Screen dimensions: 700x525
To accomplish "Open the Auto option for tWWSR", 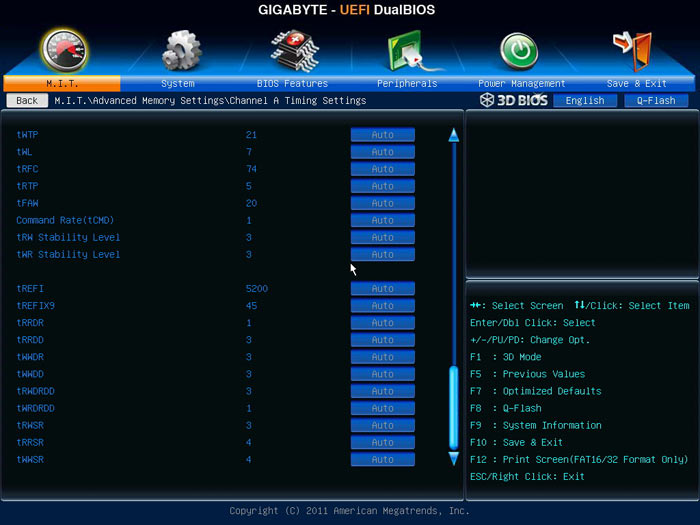I will tap(383, 459).
